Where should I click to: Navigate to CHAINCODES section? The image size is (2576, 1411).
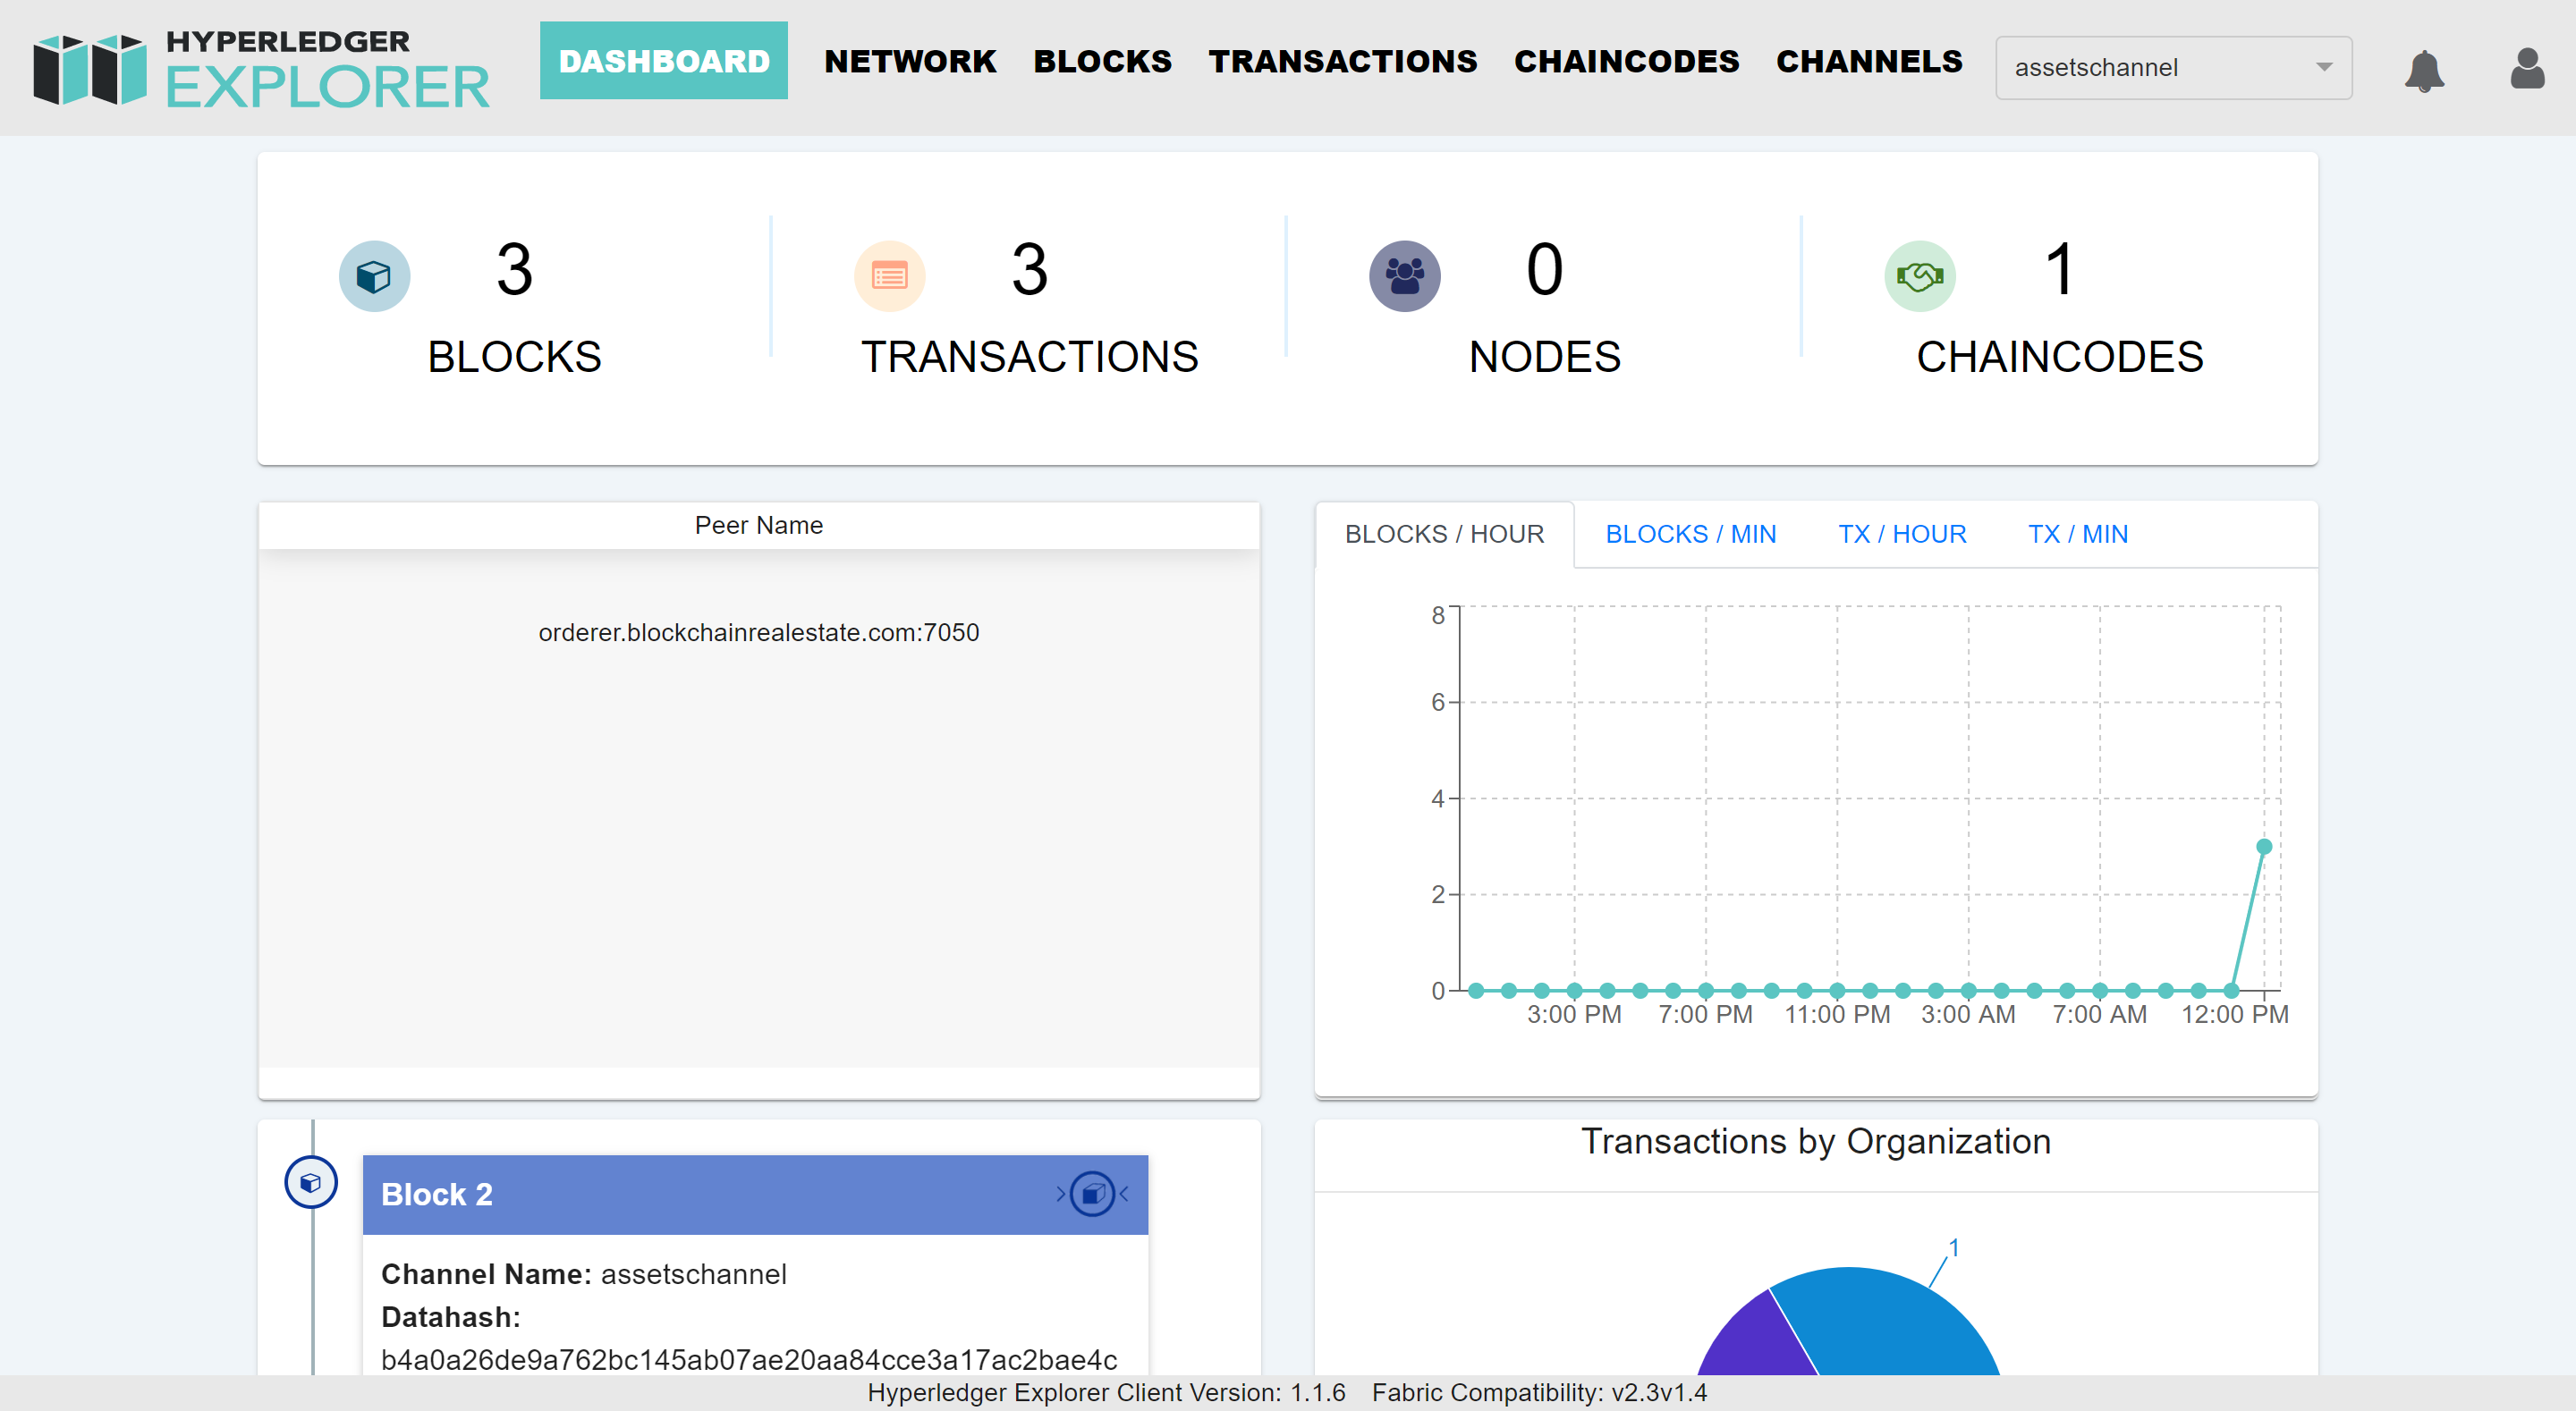(x=1626, y=61)
